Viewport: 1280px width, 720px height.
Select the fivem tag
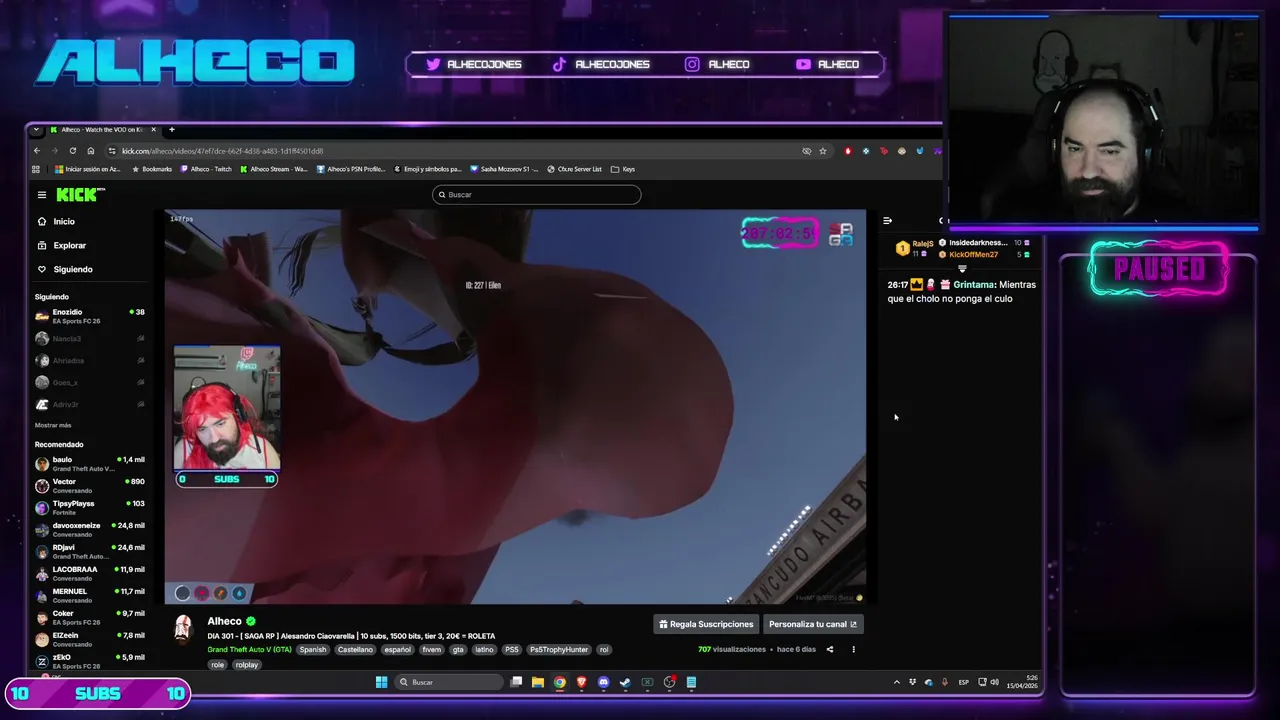431,649
